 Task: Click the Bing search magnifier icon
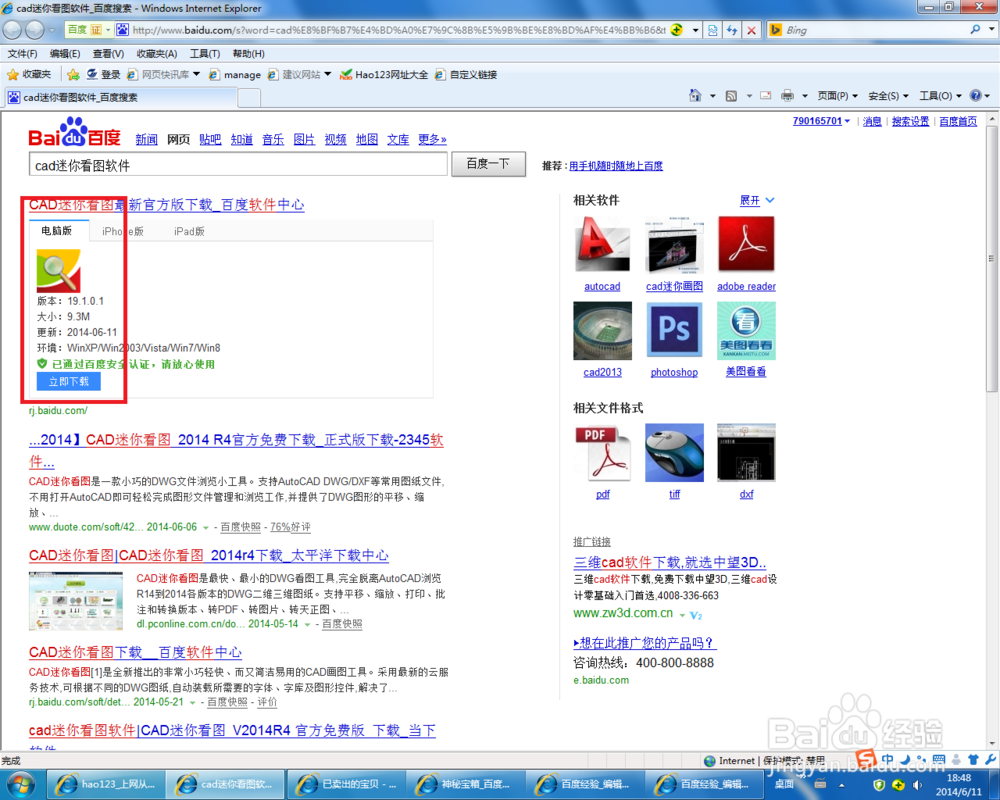coord(974,29)
